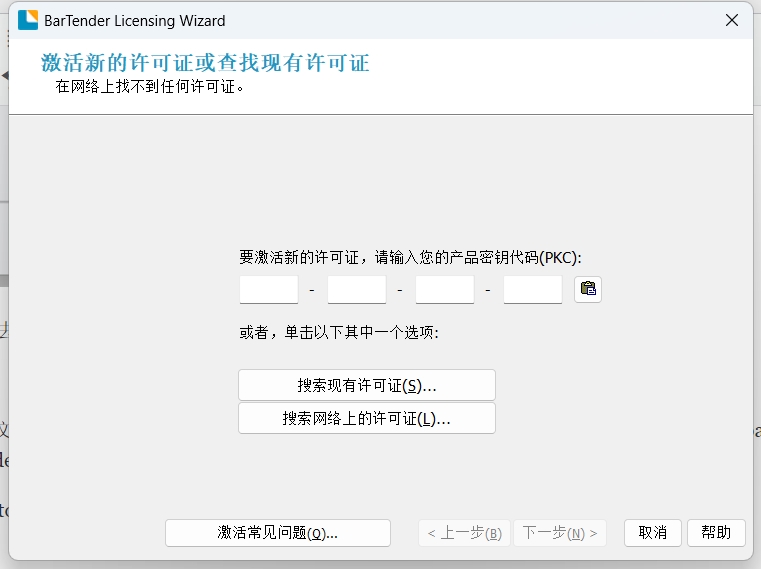Click the PKC prompt label text

click(x=410, y=257)
